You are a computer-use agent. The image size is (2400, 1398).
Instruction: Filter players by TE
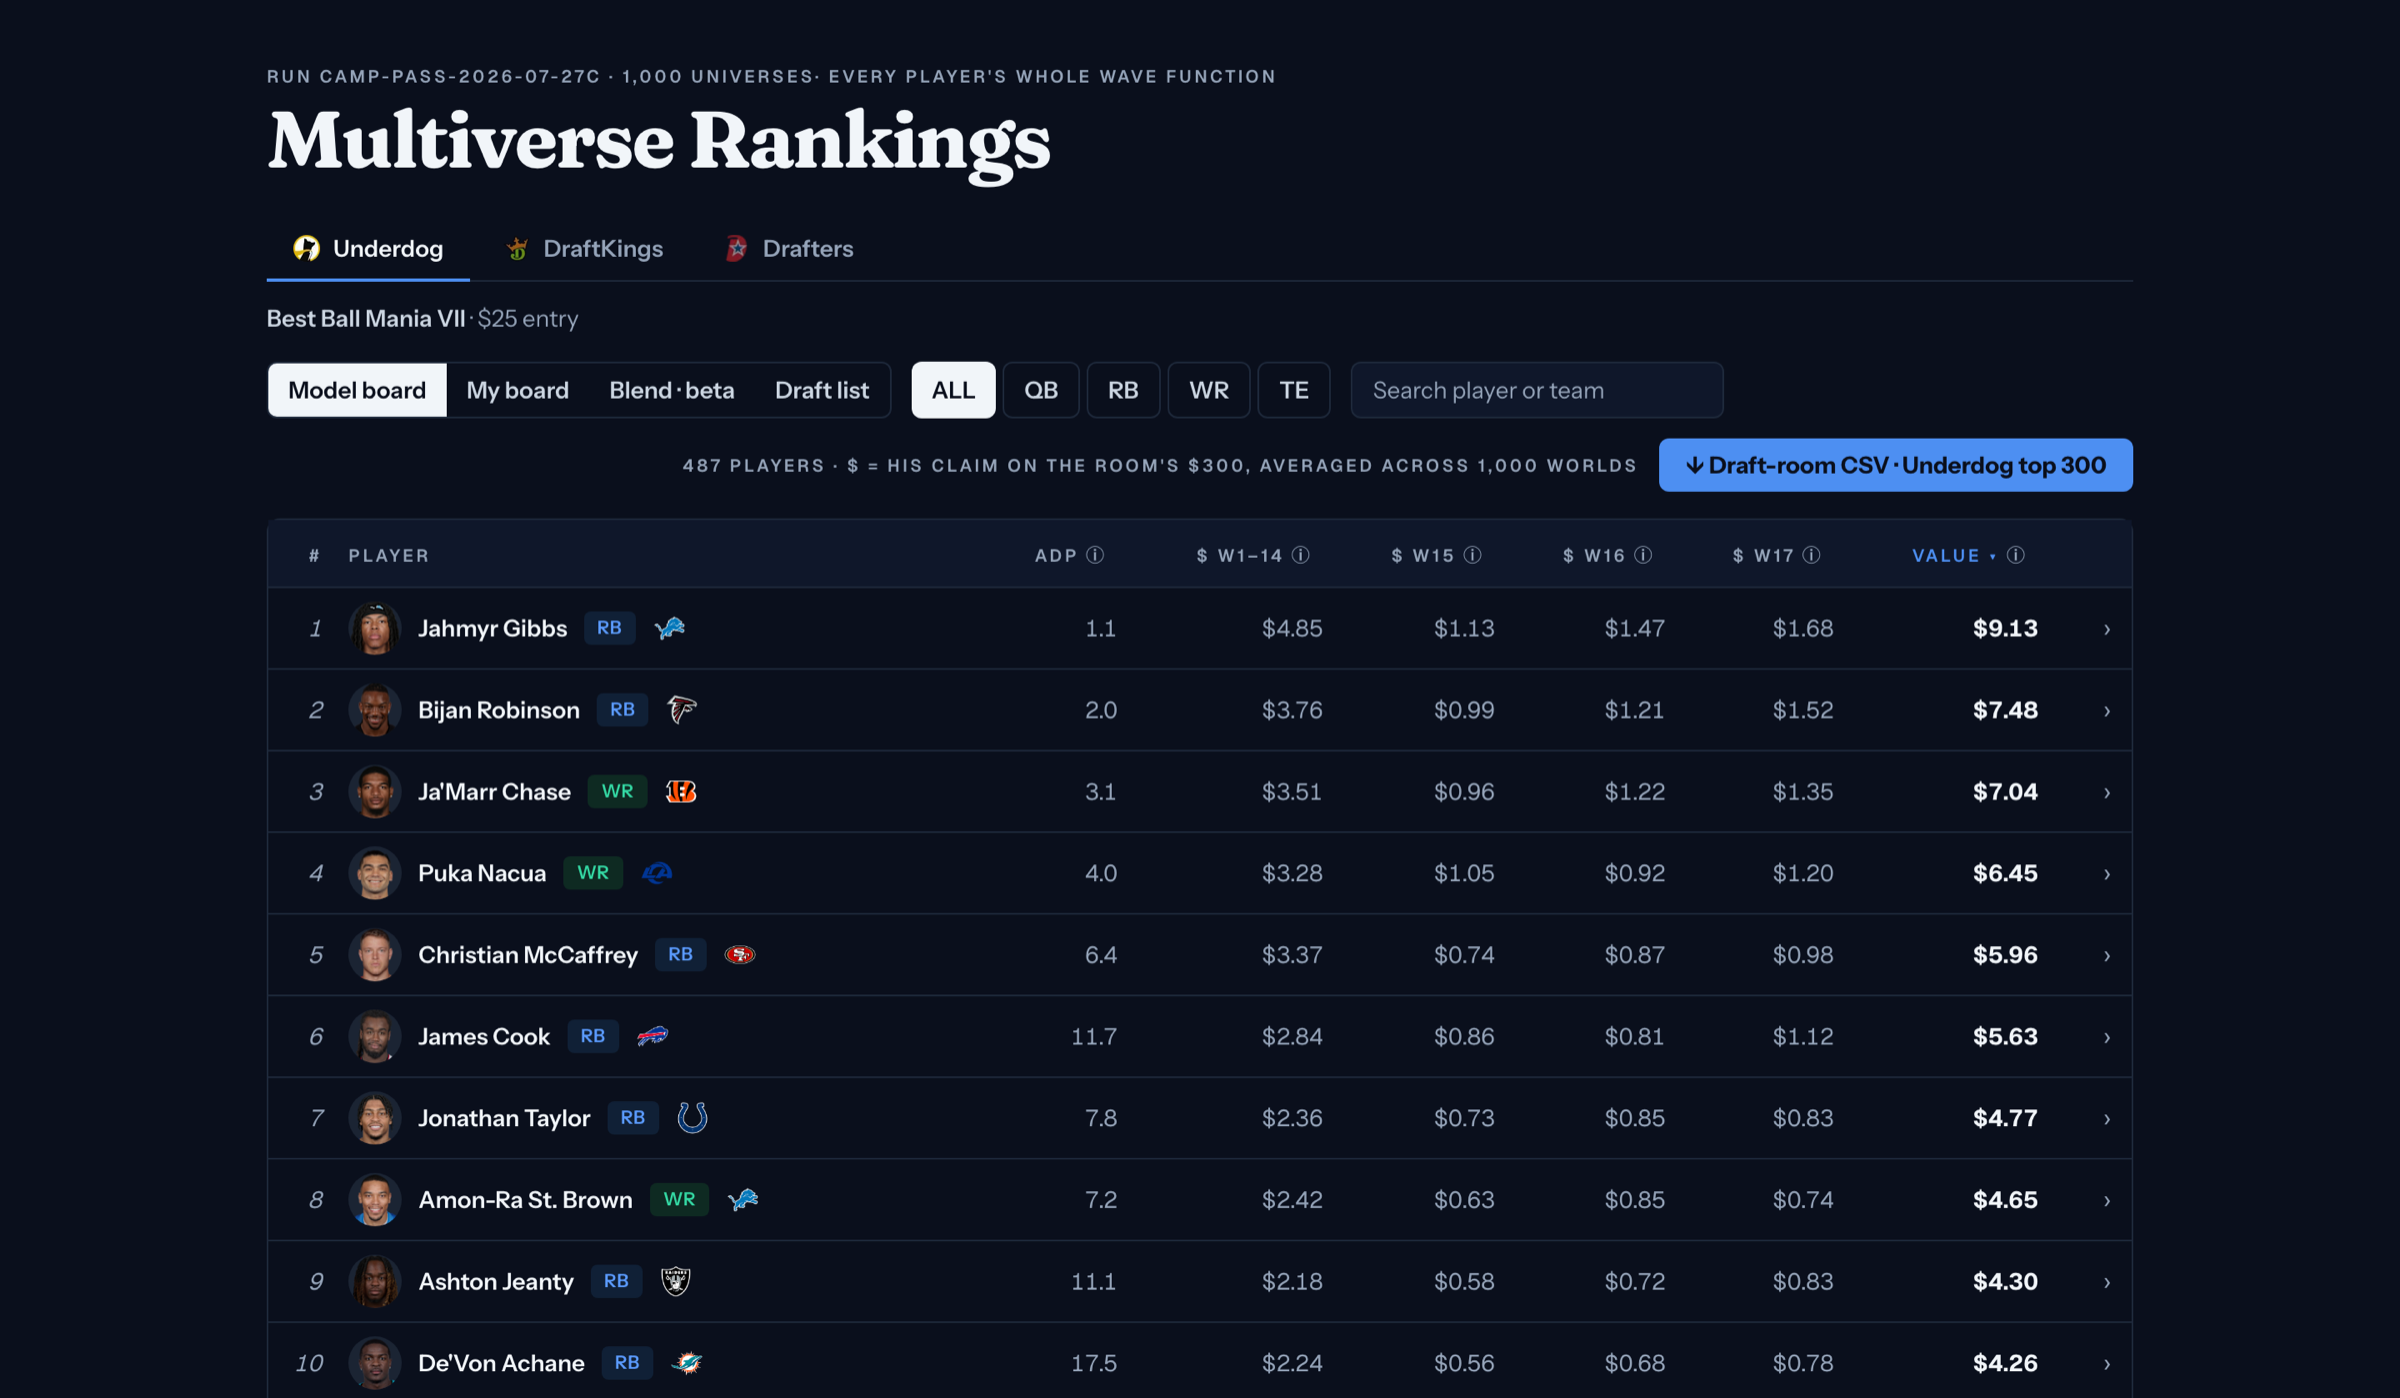click(1294, 390)
